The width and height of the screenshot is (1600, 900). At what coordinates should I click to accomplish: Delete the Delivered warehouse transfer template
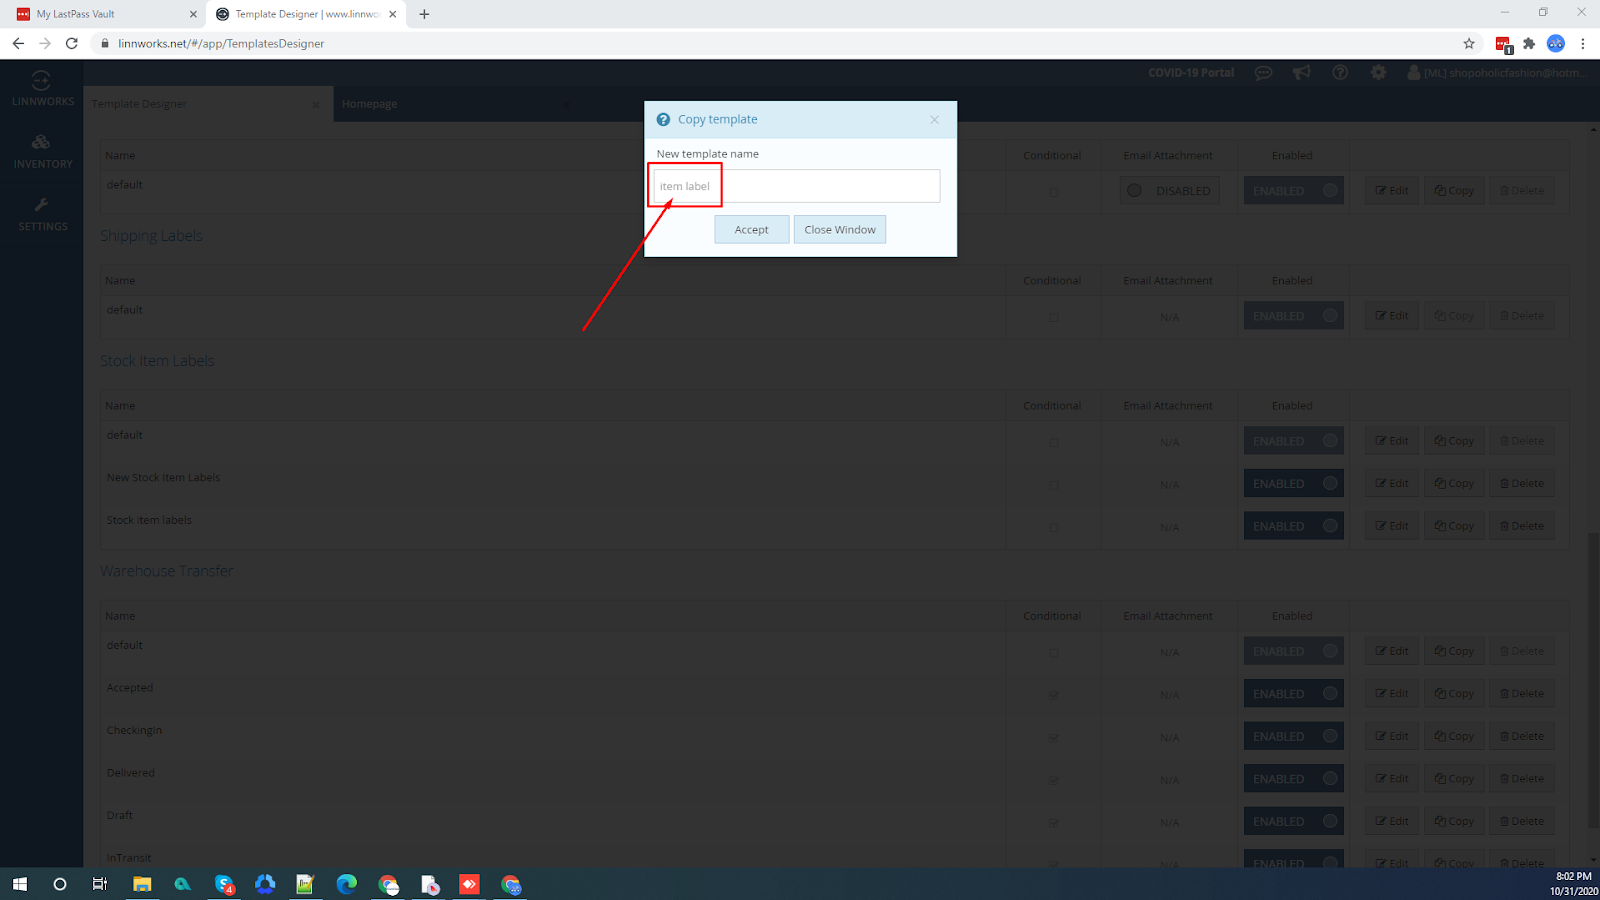pyautogui.click(x=1522, y=779)
